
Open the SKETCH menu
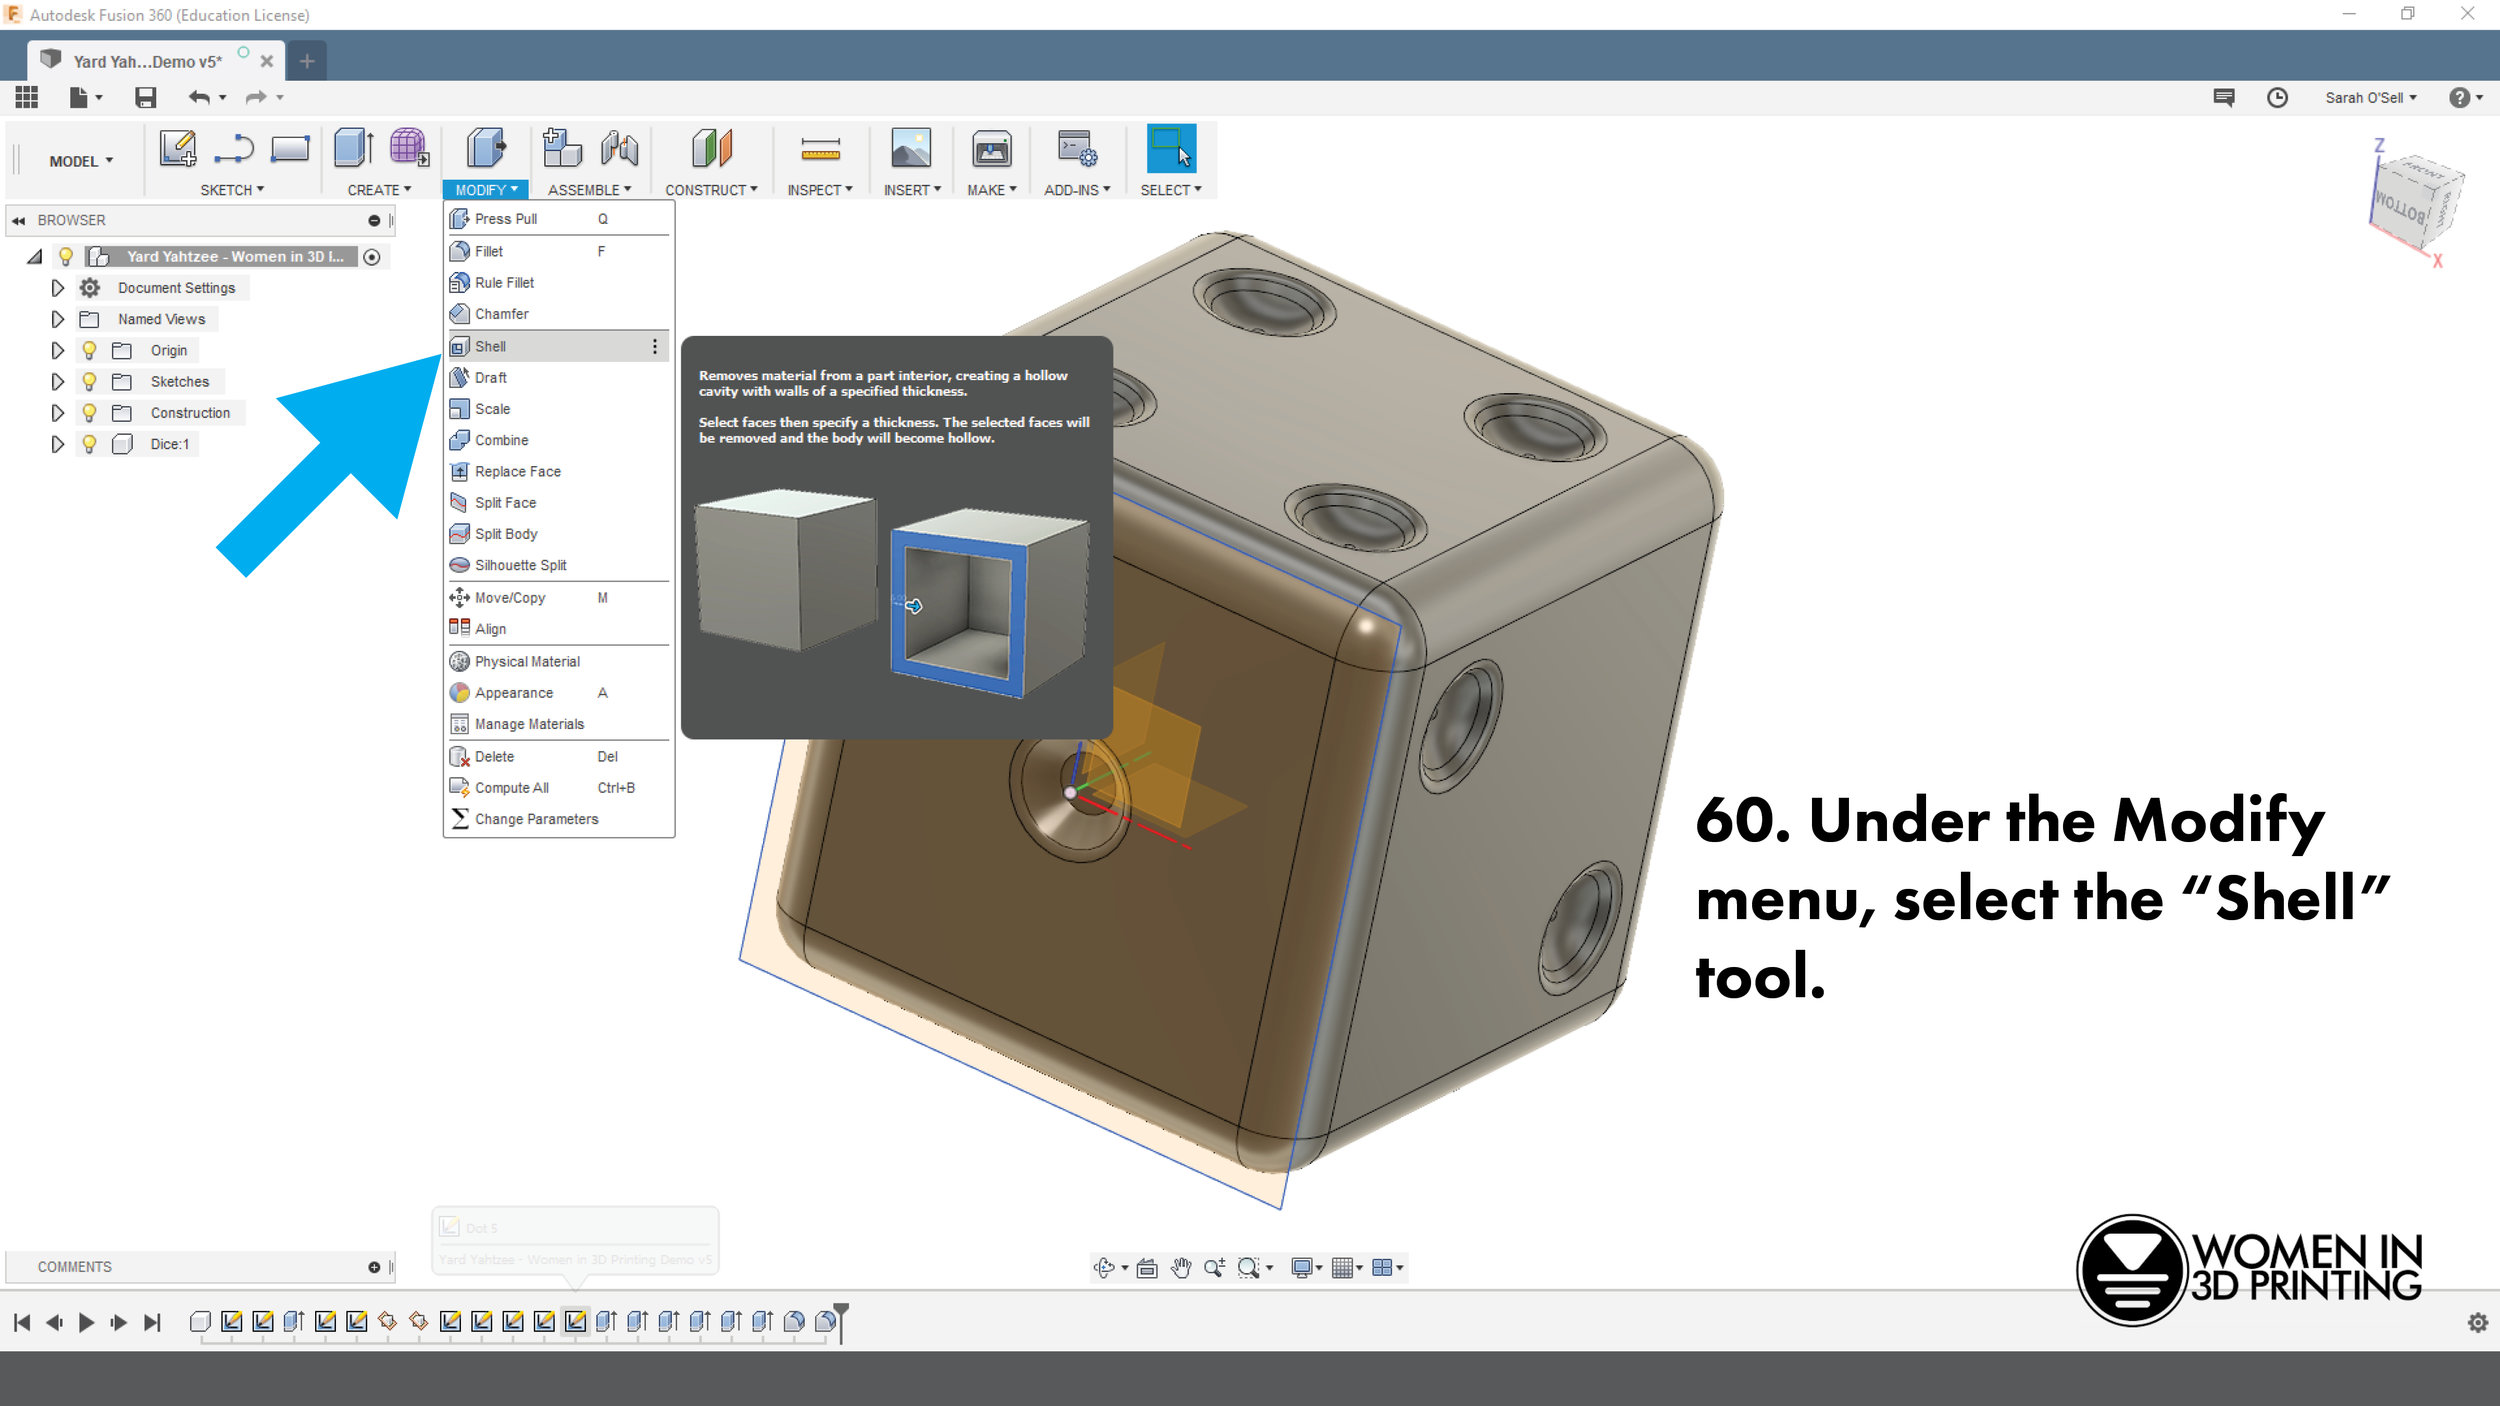pyautogui.click(x=232, y=190)
